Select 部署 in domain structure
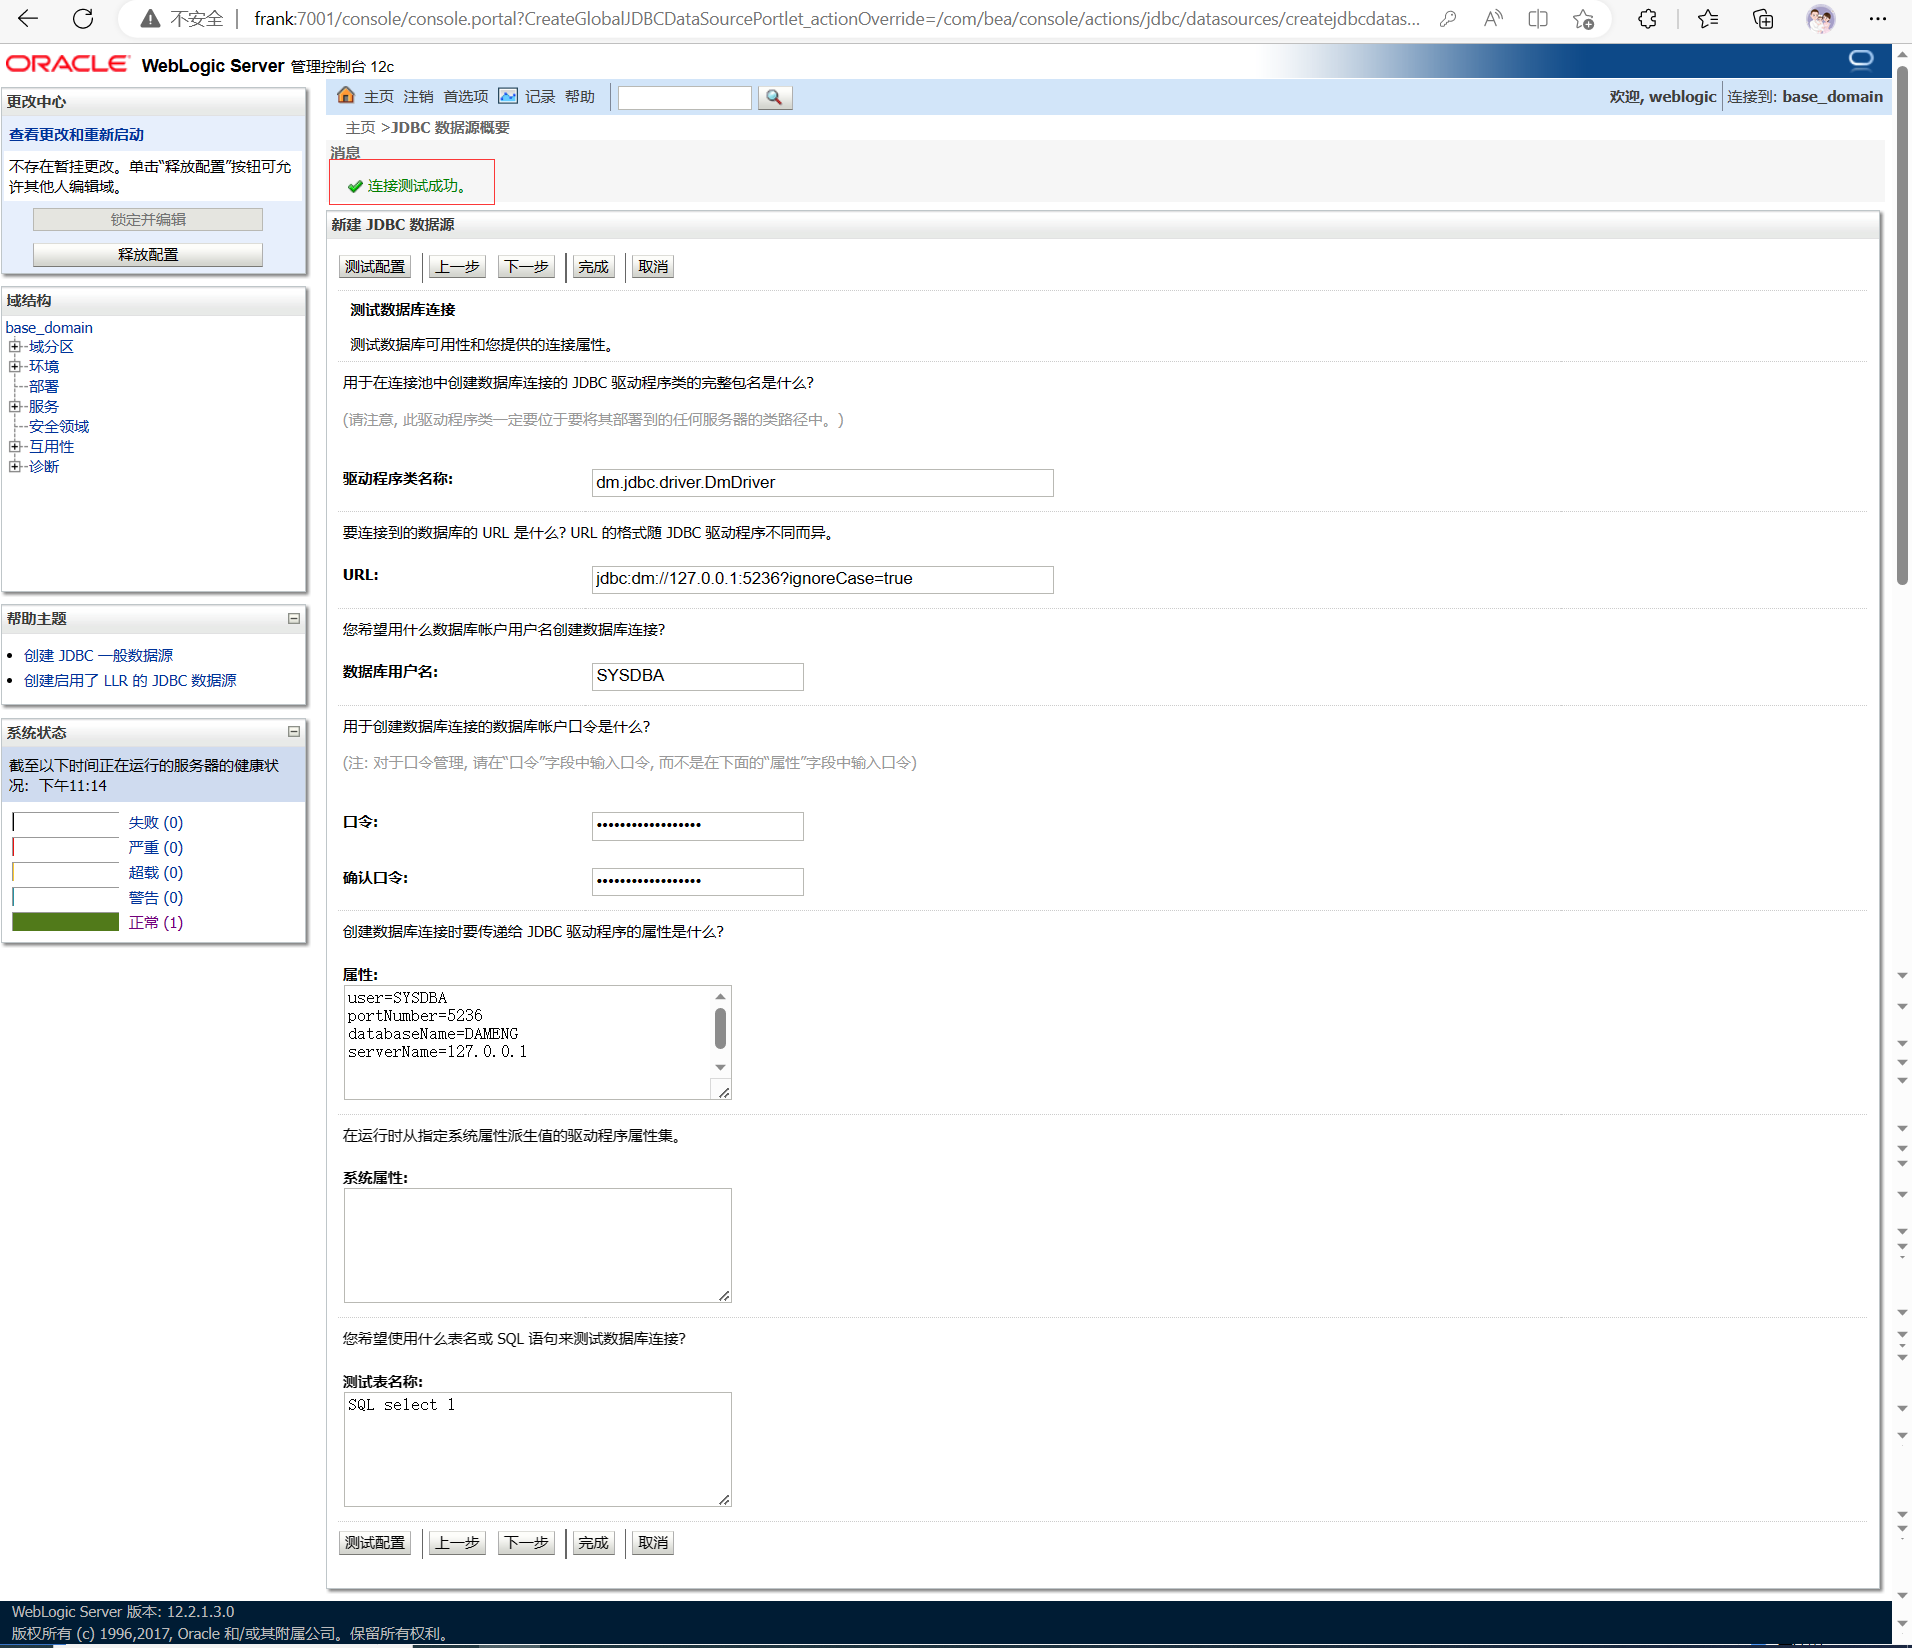This screenshot has height=1648, width=1912. click(44, 387)
